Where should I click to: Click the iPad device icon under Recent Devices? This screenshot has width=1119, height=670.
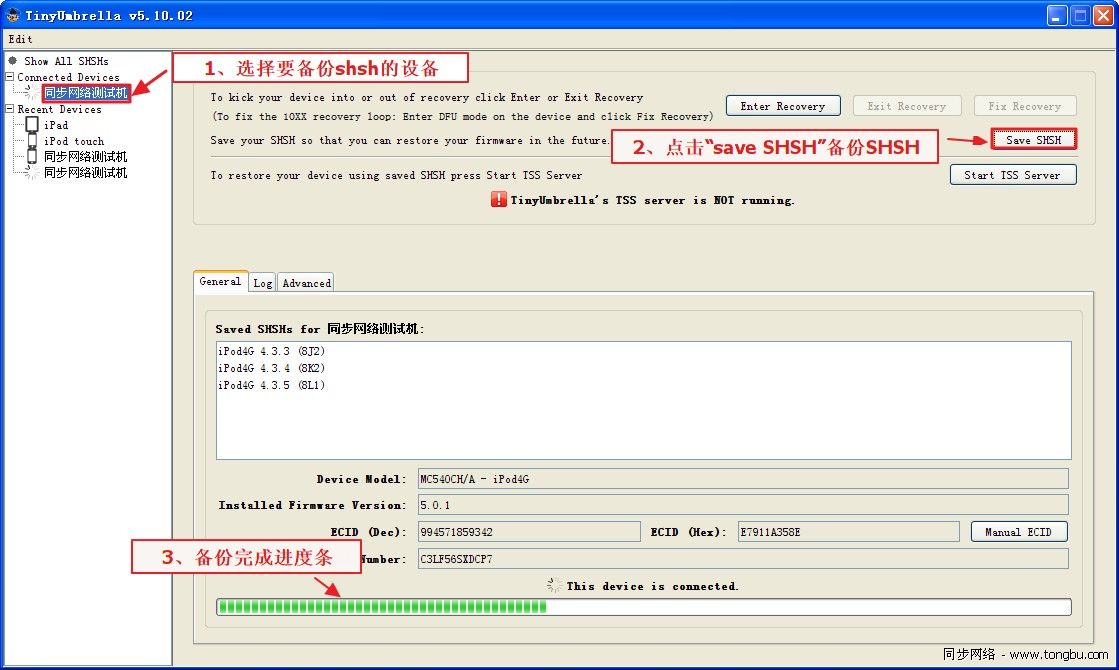click(32, 125)
